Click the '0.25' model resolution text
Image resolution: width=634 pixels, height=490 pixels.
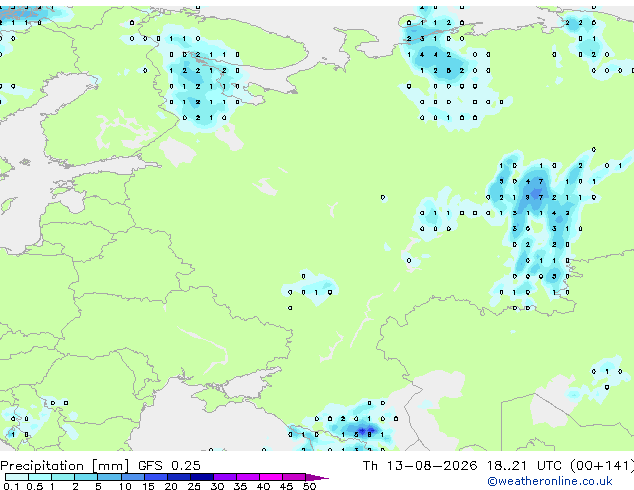[186, 466]
